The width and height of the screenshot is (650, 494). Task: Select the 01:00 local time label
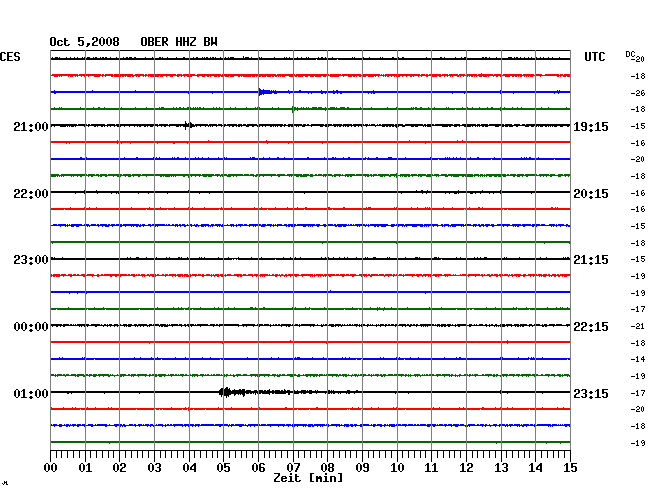pos(31,393)
